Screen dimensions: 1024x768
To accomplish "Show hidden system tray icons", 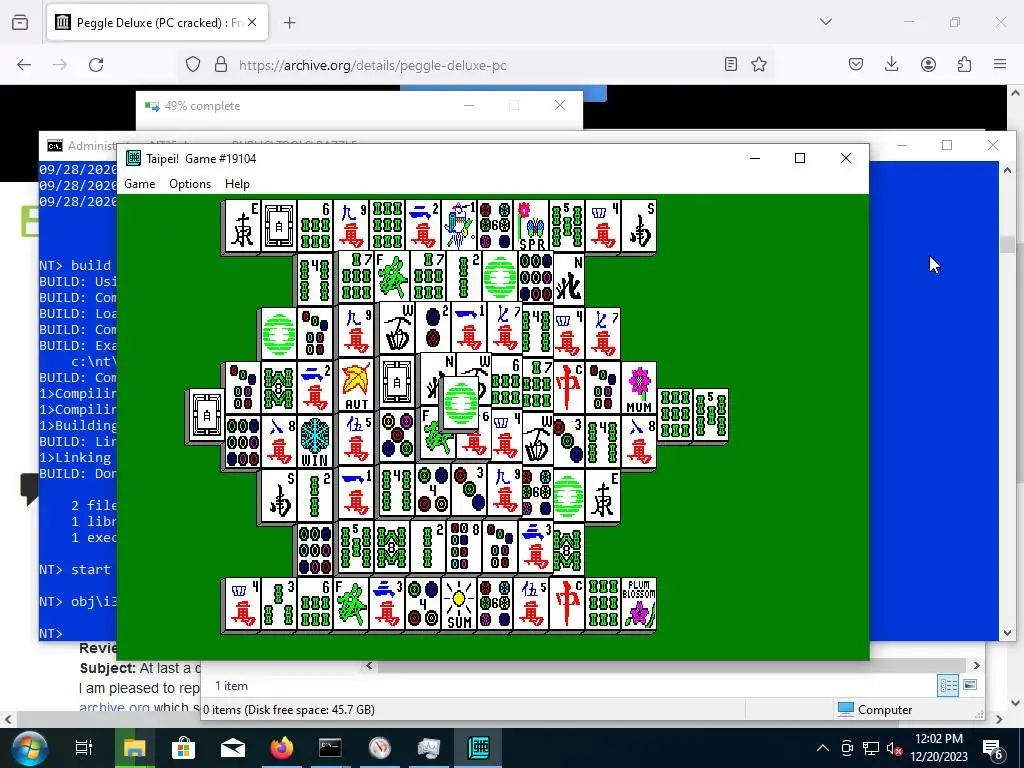I will click(x=823, y=748).
